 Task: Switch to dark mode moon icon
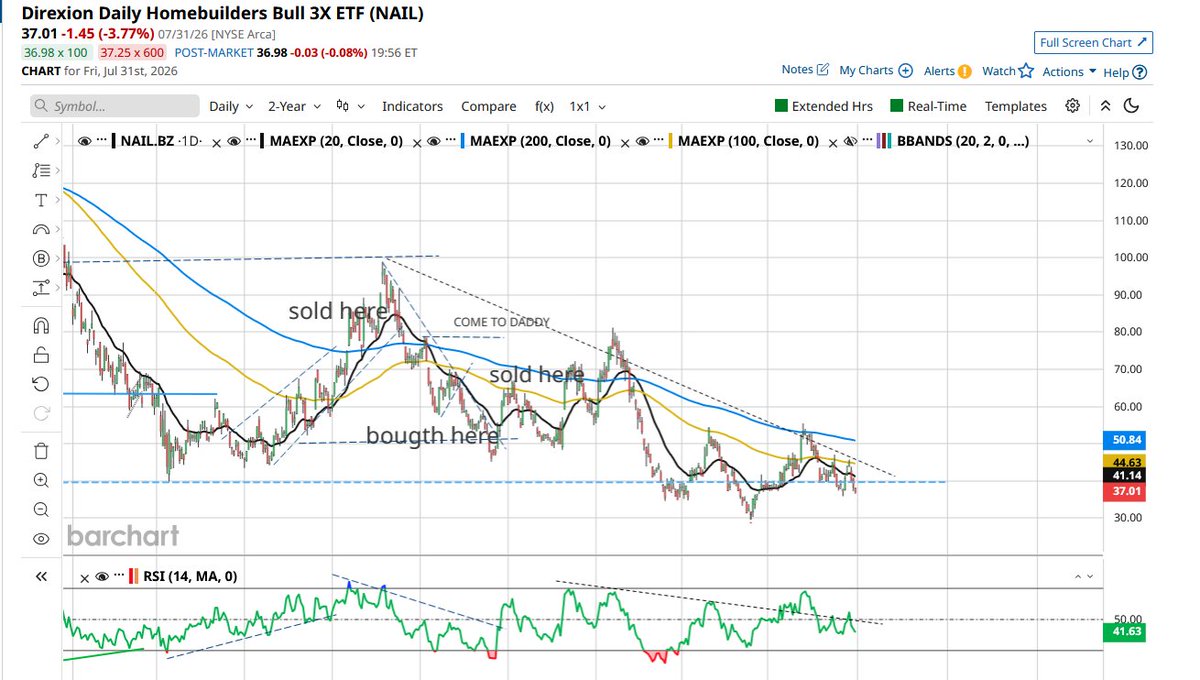[x=1132, y=106]
